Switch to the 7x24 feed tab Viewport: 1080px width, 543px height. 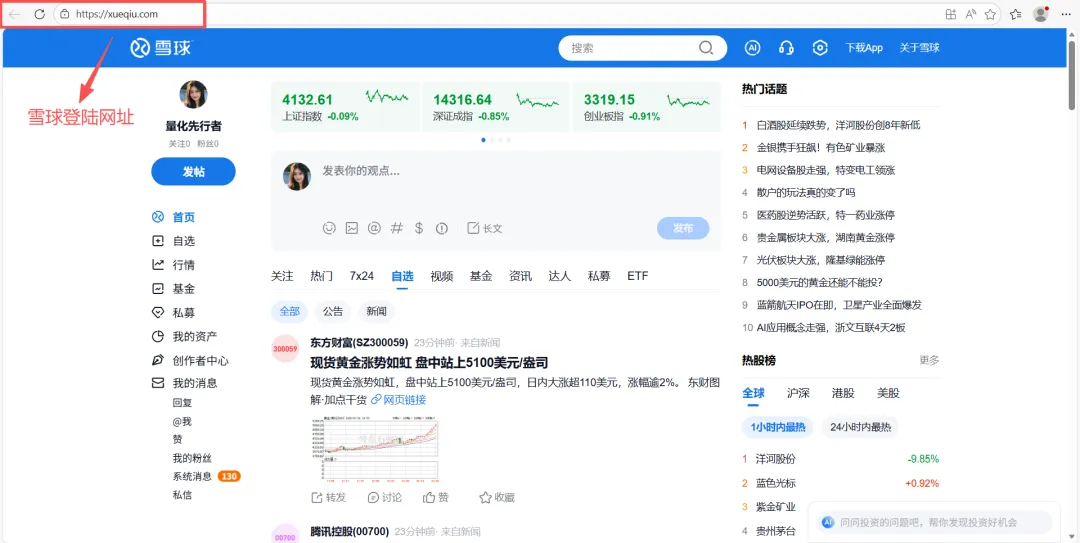(362, 276)
